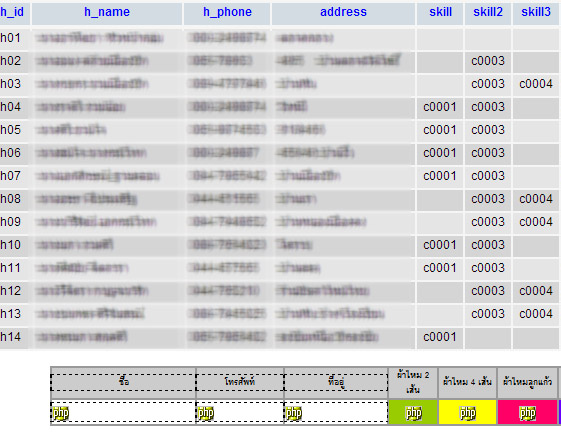Screen dimensions: 561x447
Task: Click PHP icon in yellow cell
Action: 468,413
